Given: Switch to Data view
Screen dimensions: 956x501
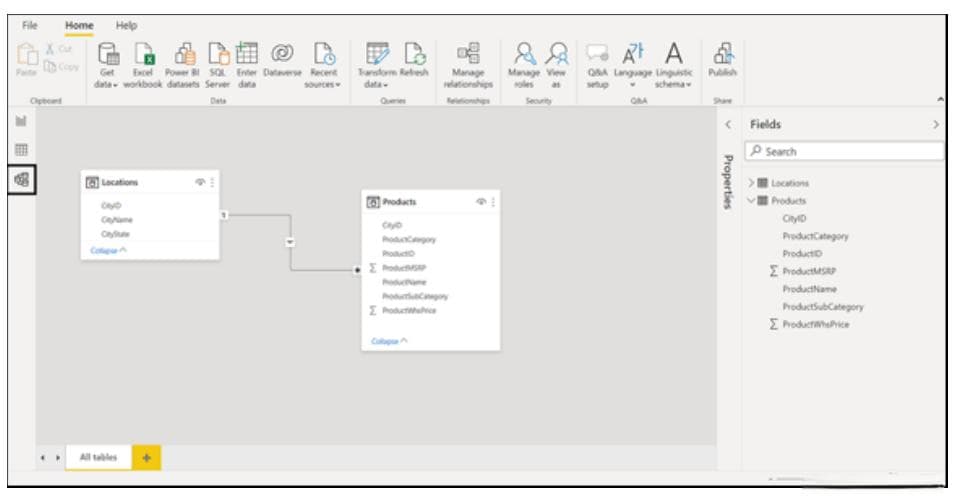Looking at the screenshot, I should (21, 149).
